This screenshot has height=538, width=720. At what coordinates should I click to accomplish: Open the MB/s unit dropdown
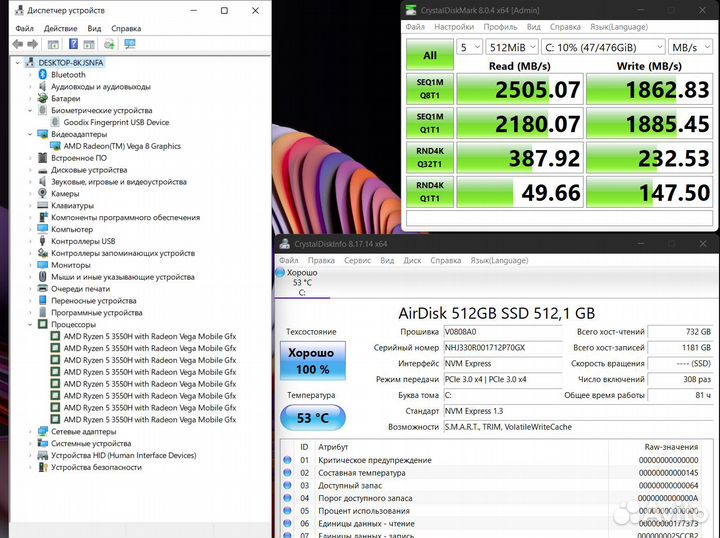tap(691, 46)
